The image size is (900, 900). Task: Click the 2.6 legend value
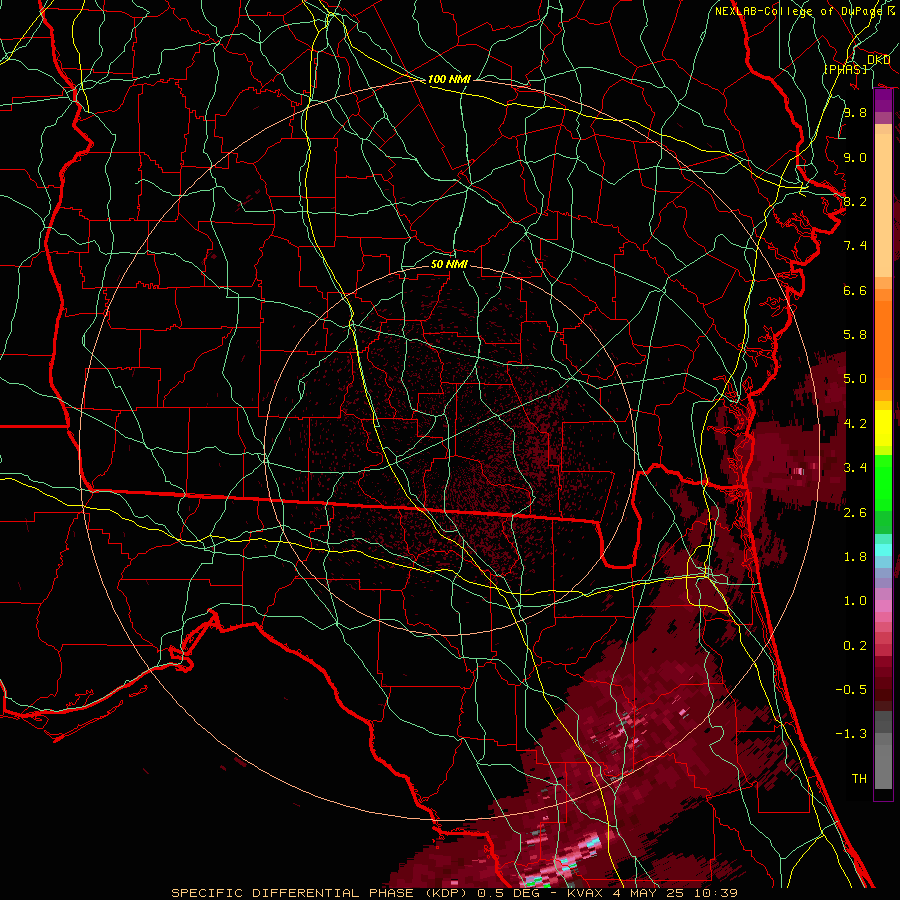point(855,513)
